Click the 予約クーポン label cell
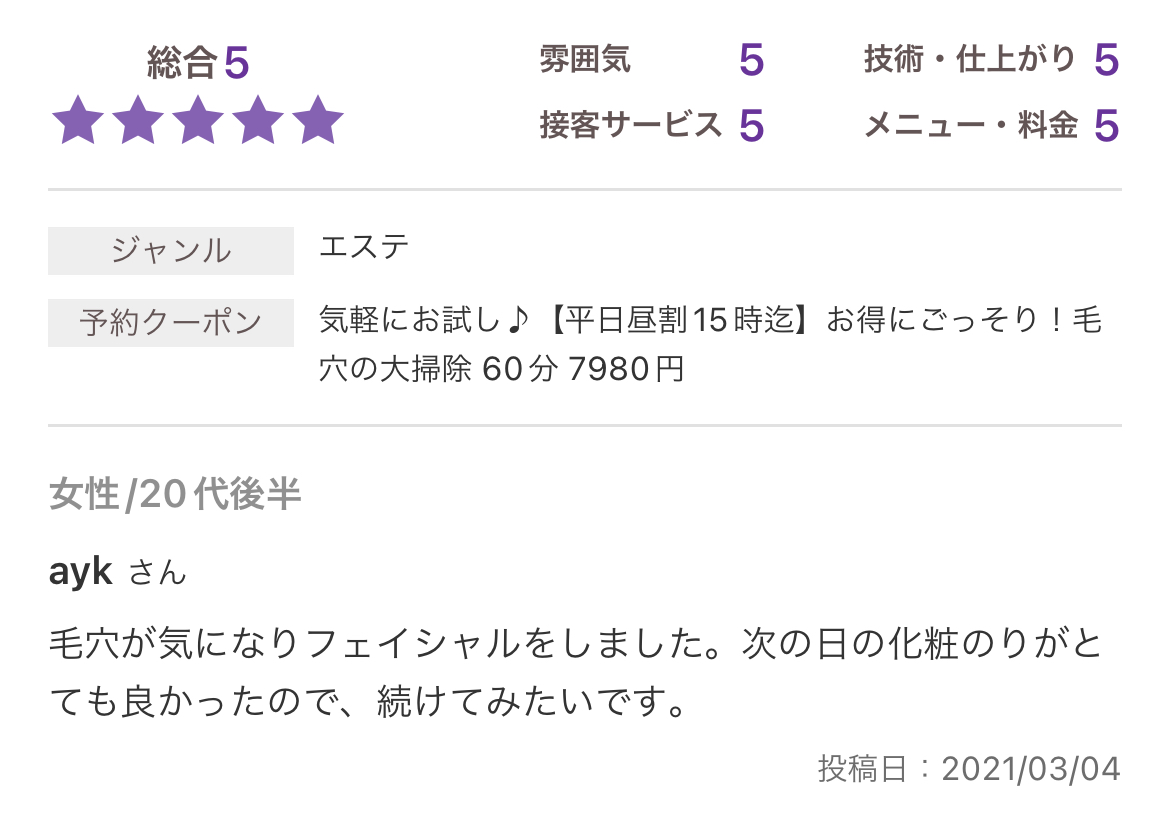1170x832 pixels. 171,323
